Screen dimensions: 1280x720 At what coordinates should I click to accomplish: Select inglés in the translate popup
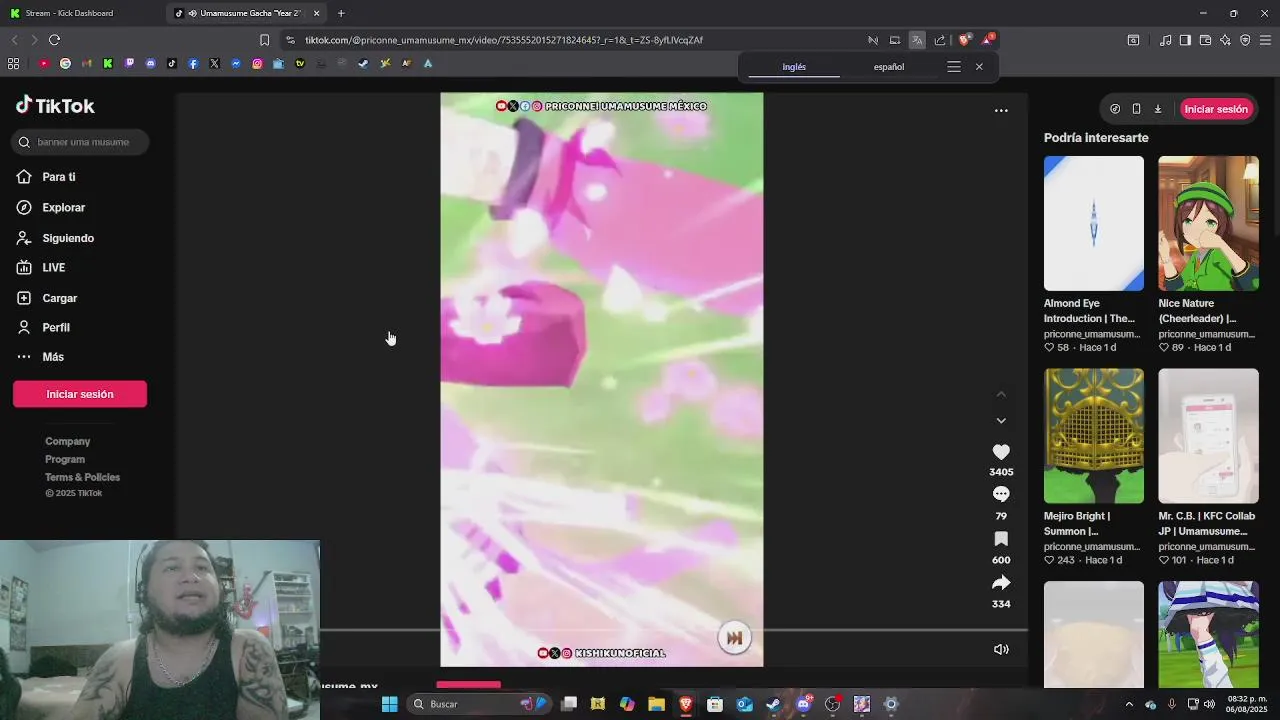(x=794, y=67)
